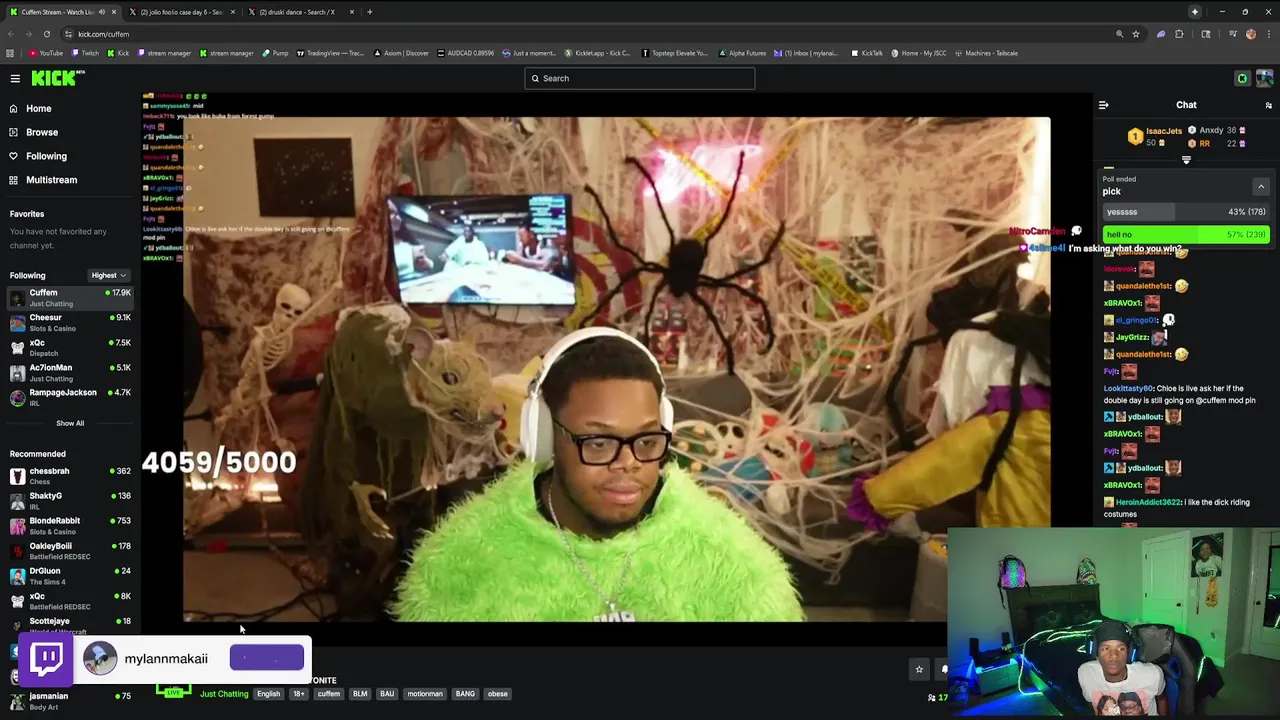Bookmark this page with the address bar star

tap(1136, 34)
